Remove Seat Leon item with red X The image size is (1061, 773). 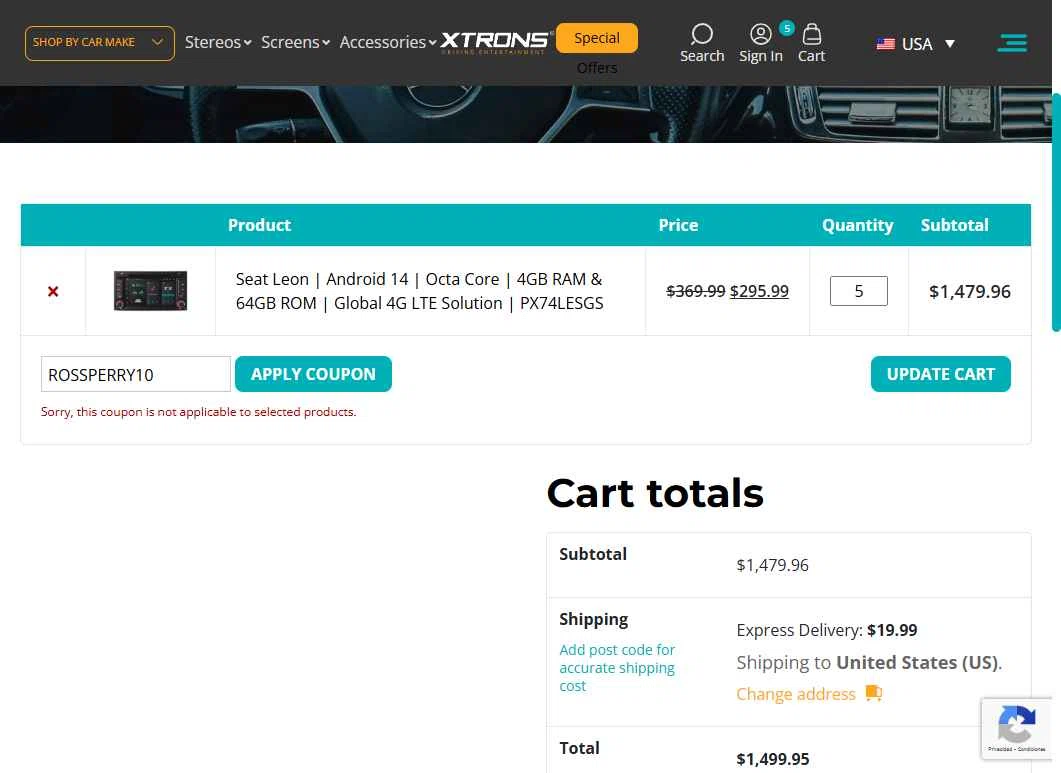tap(53, 291)
